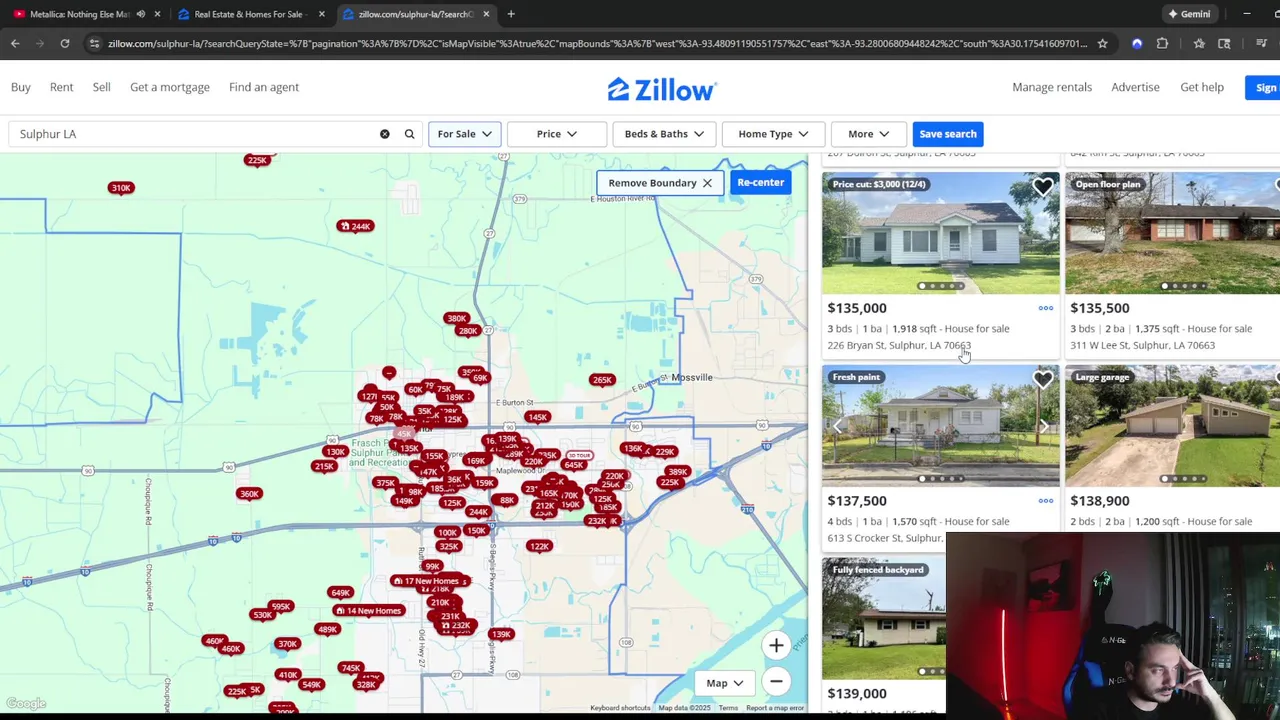Screen dimensions: 1280x720
Task: Open Get a mortgage menu
Action: click(170, 87)
